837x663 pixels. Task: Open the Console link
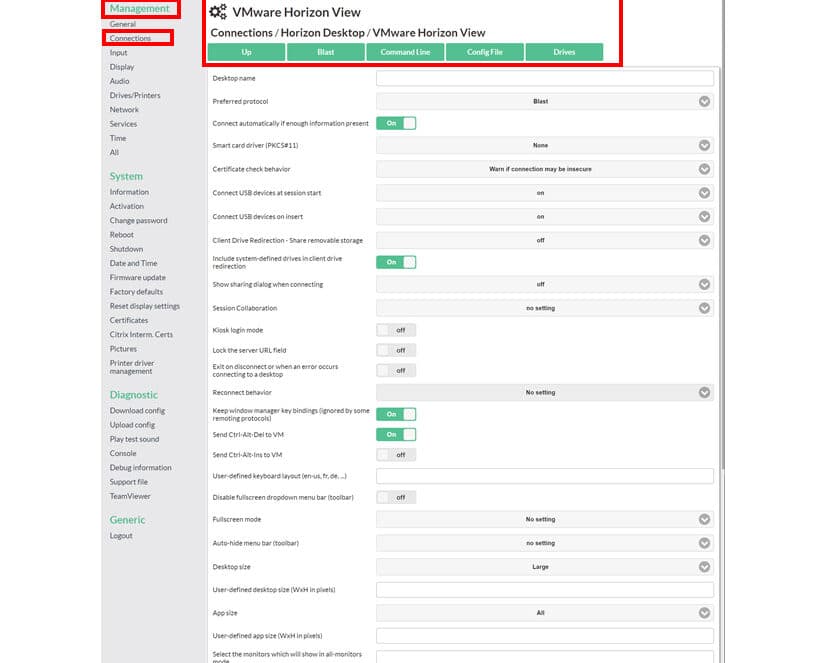click(x=123, y=453)
